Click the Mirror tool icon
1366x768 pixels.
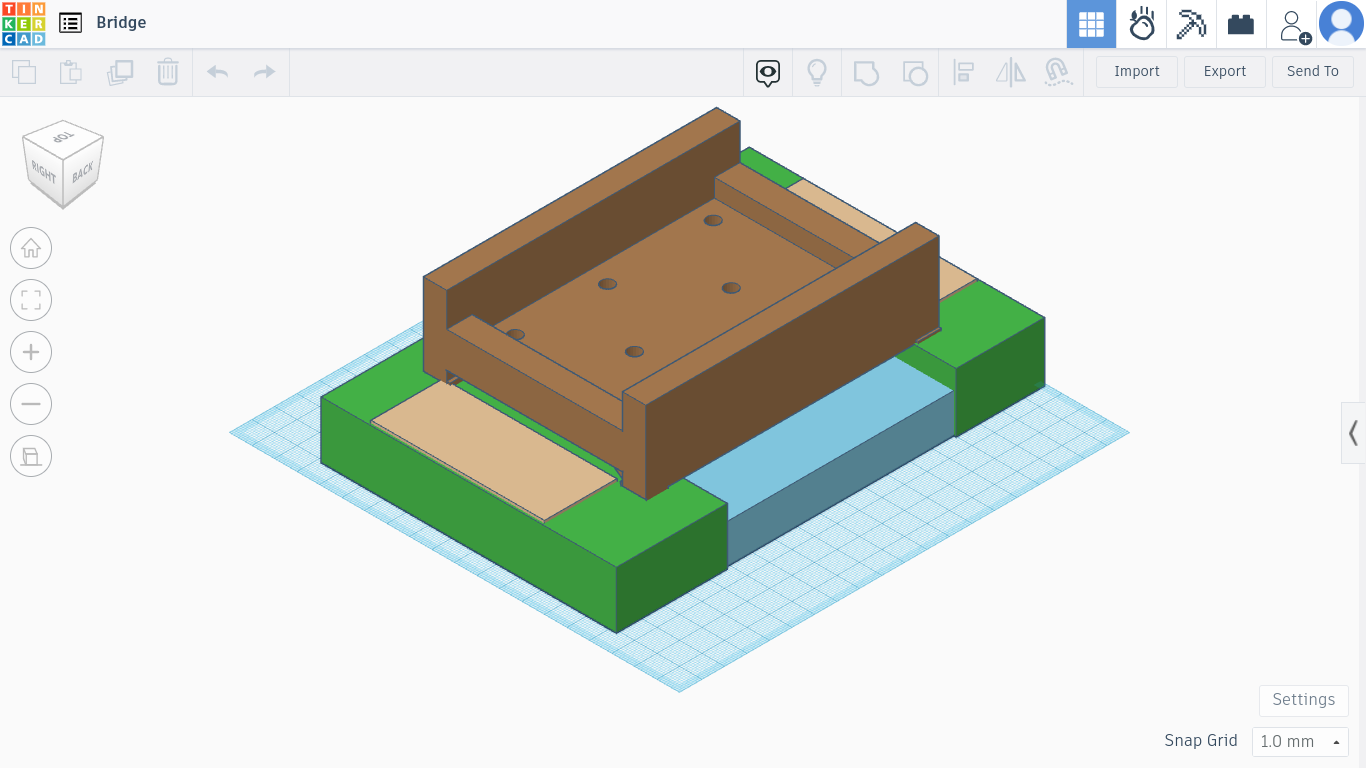point(1011,72)
